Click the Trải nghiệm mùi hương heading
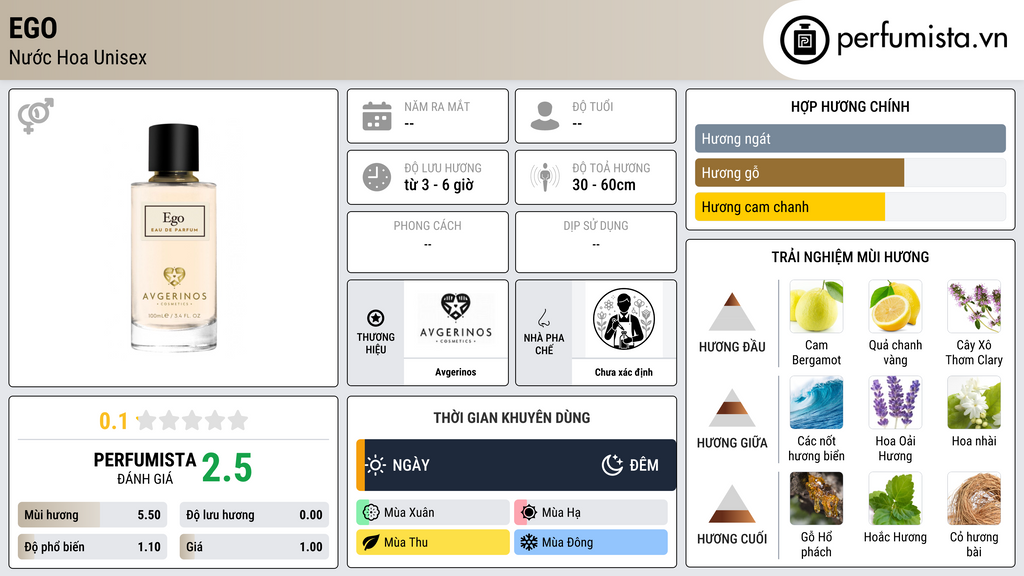This screenshot has height=576, width=1024. click(x=850, y=257)
